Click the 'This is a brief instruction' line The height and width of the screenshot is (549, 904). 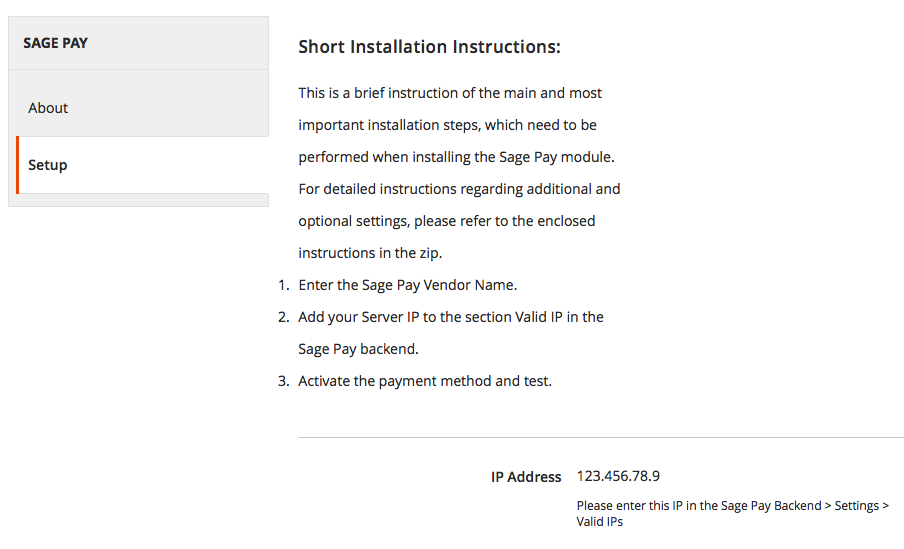point(450,93)
